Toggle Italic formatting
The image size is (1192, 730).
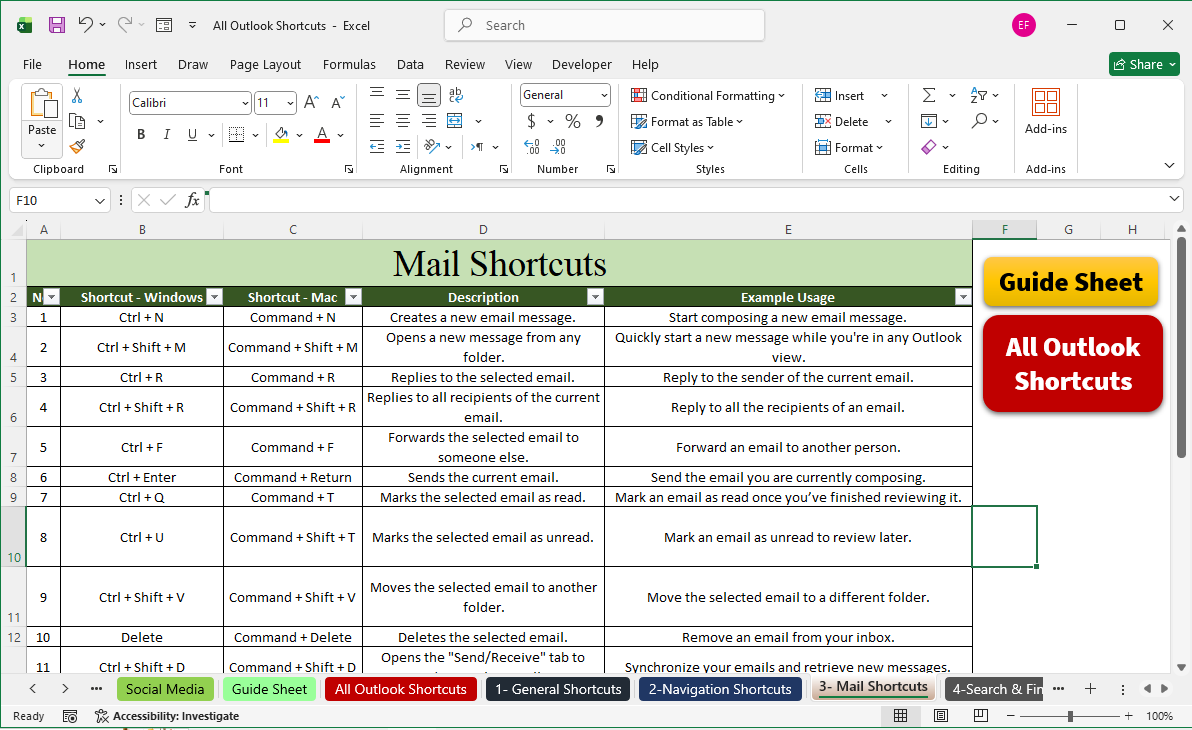pyautogui.click(x=166, y=135)
